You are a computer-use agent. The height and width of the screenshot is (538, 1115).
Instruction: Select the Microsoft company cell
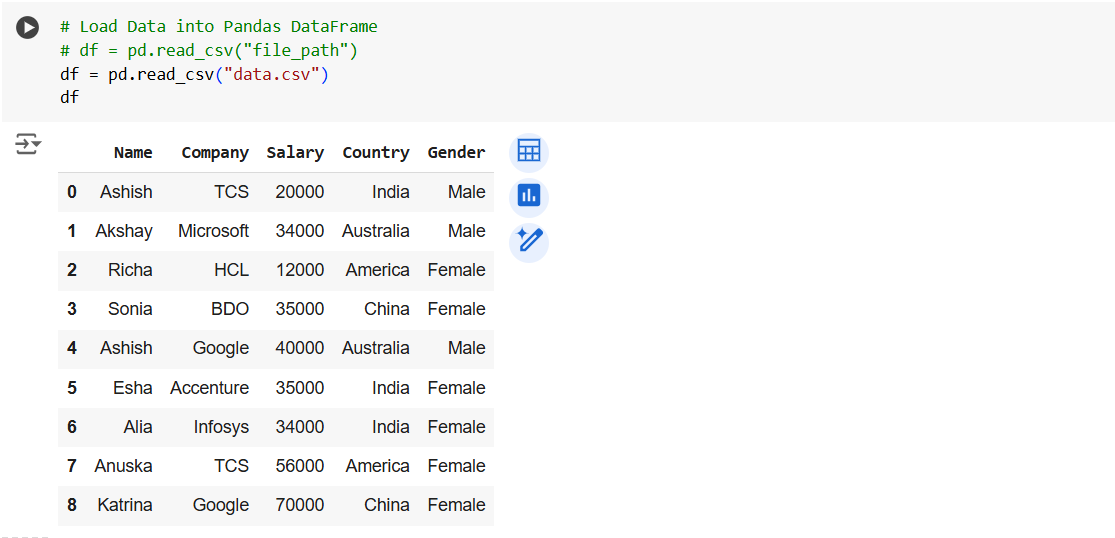click(x=213, y=231)
